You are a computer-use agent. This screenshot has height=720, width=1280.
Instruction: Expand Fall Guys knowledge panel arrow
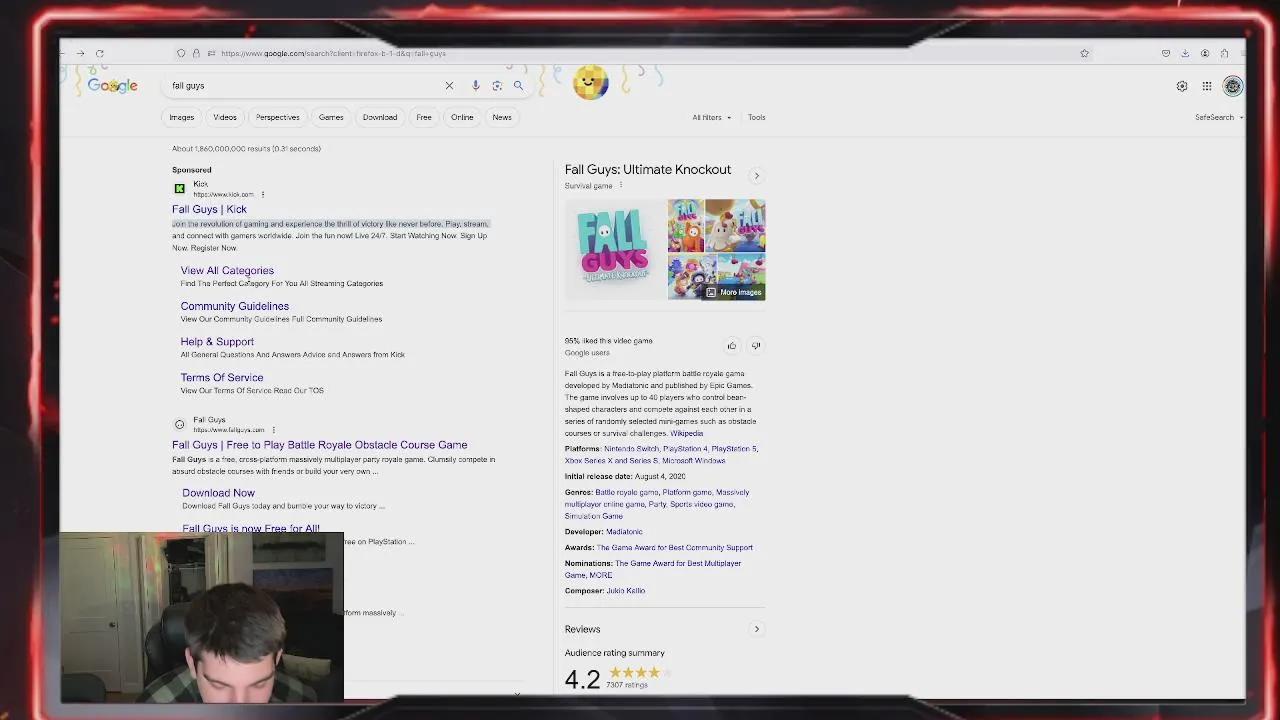point(756,176)
